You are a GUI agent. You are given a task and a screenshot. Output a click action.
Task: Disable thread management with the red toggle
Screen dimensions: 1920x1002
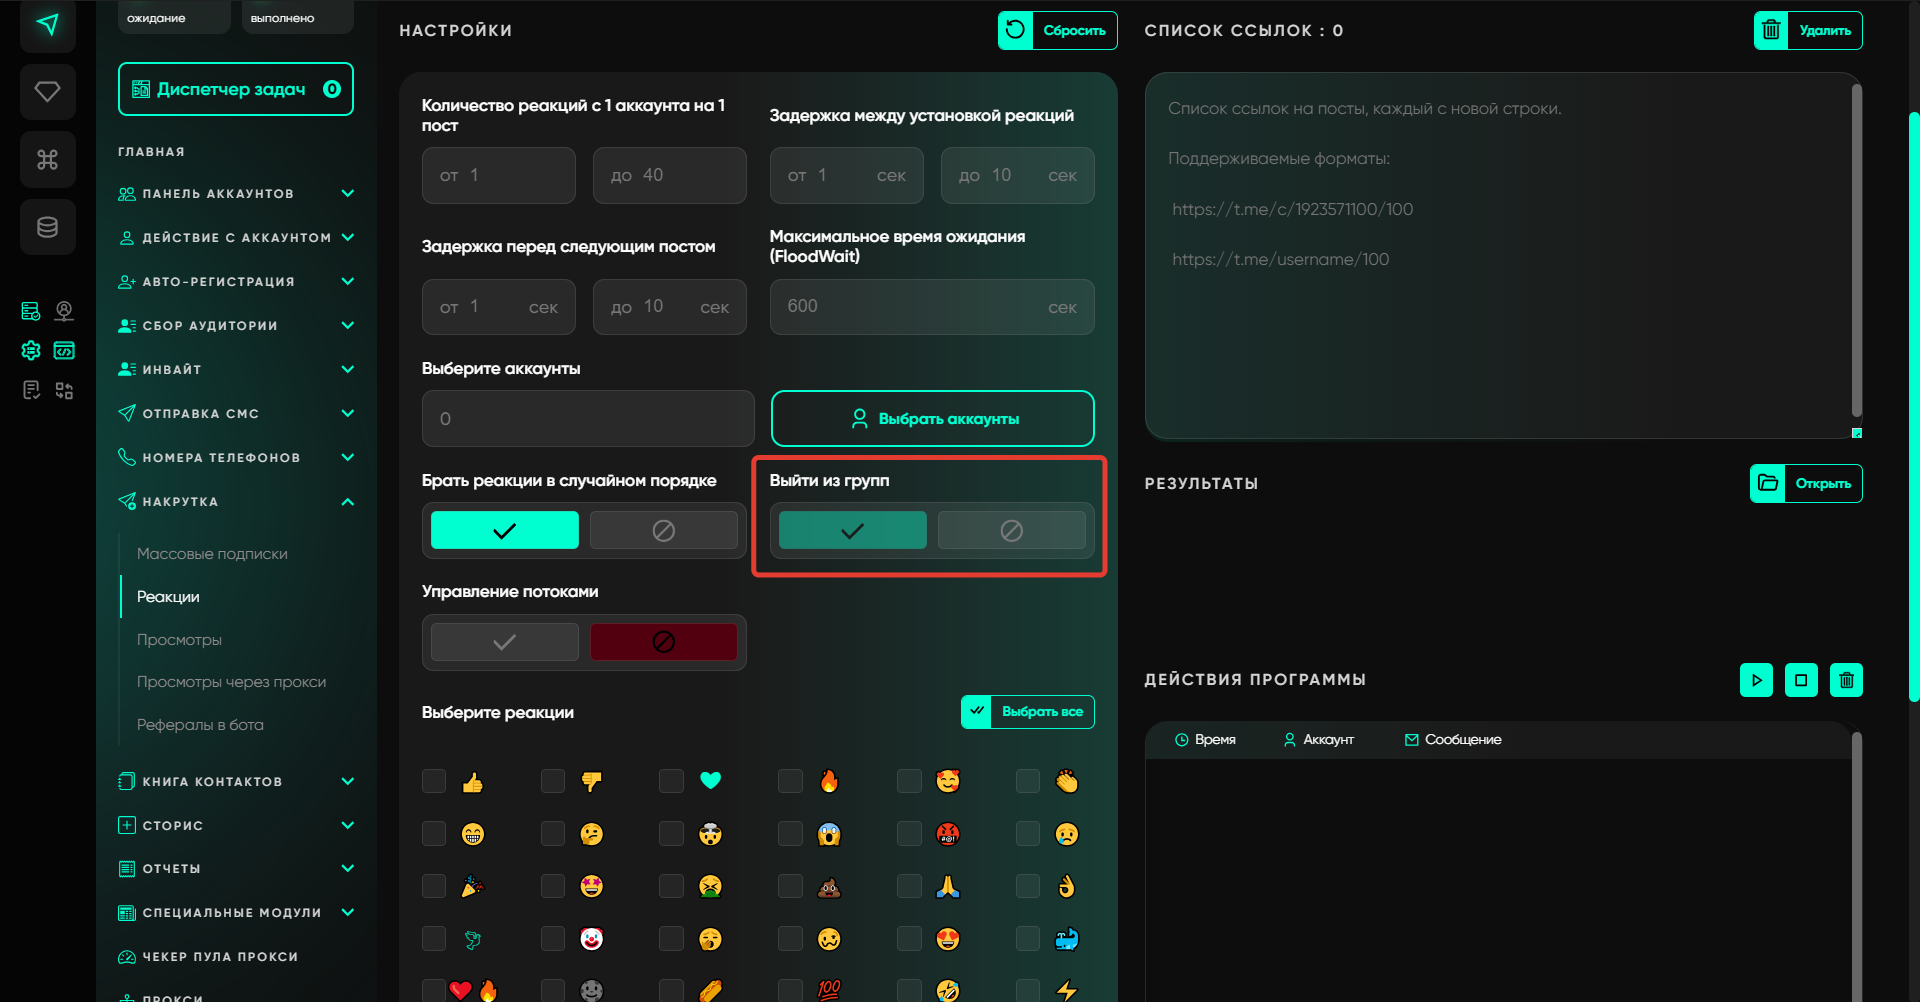[663, 642]
